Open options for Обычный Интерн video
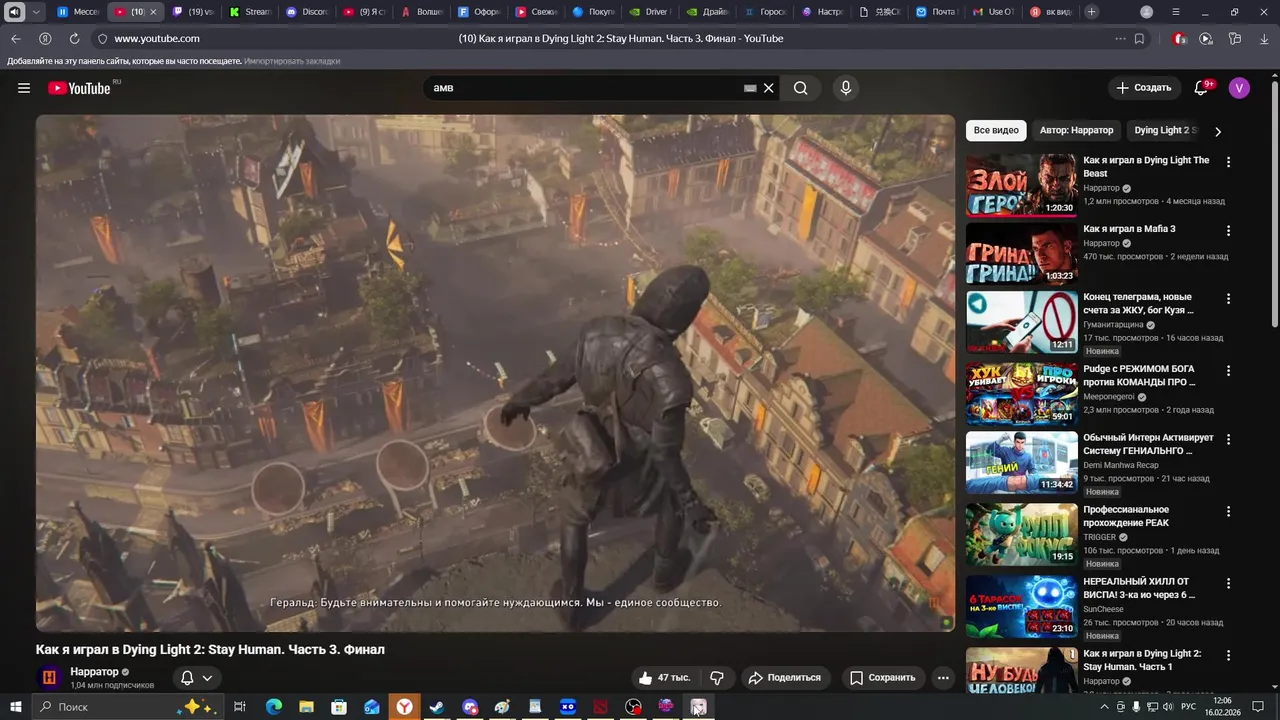1280x720 pixels. [x=1228, y=439]
